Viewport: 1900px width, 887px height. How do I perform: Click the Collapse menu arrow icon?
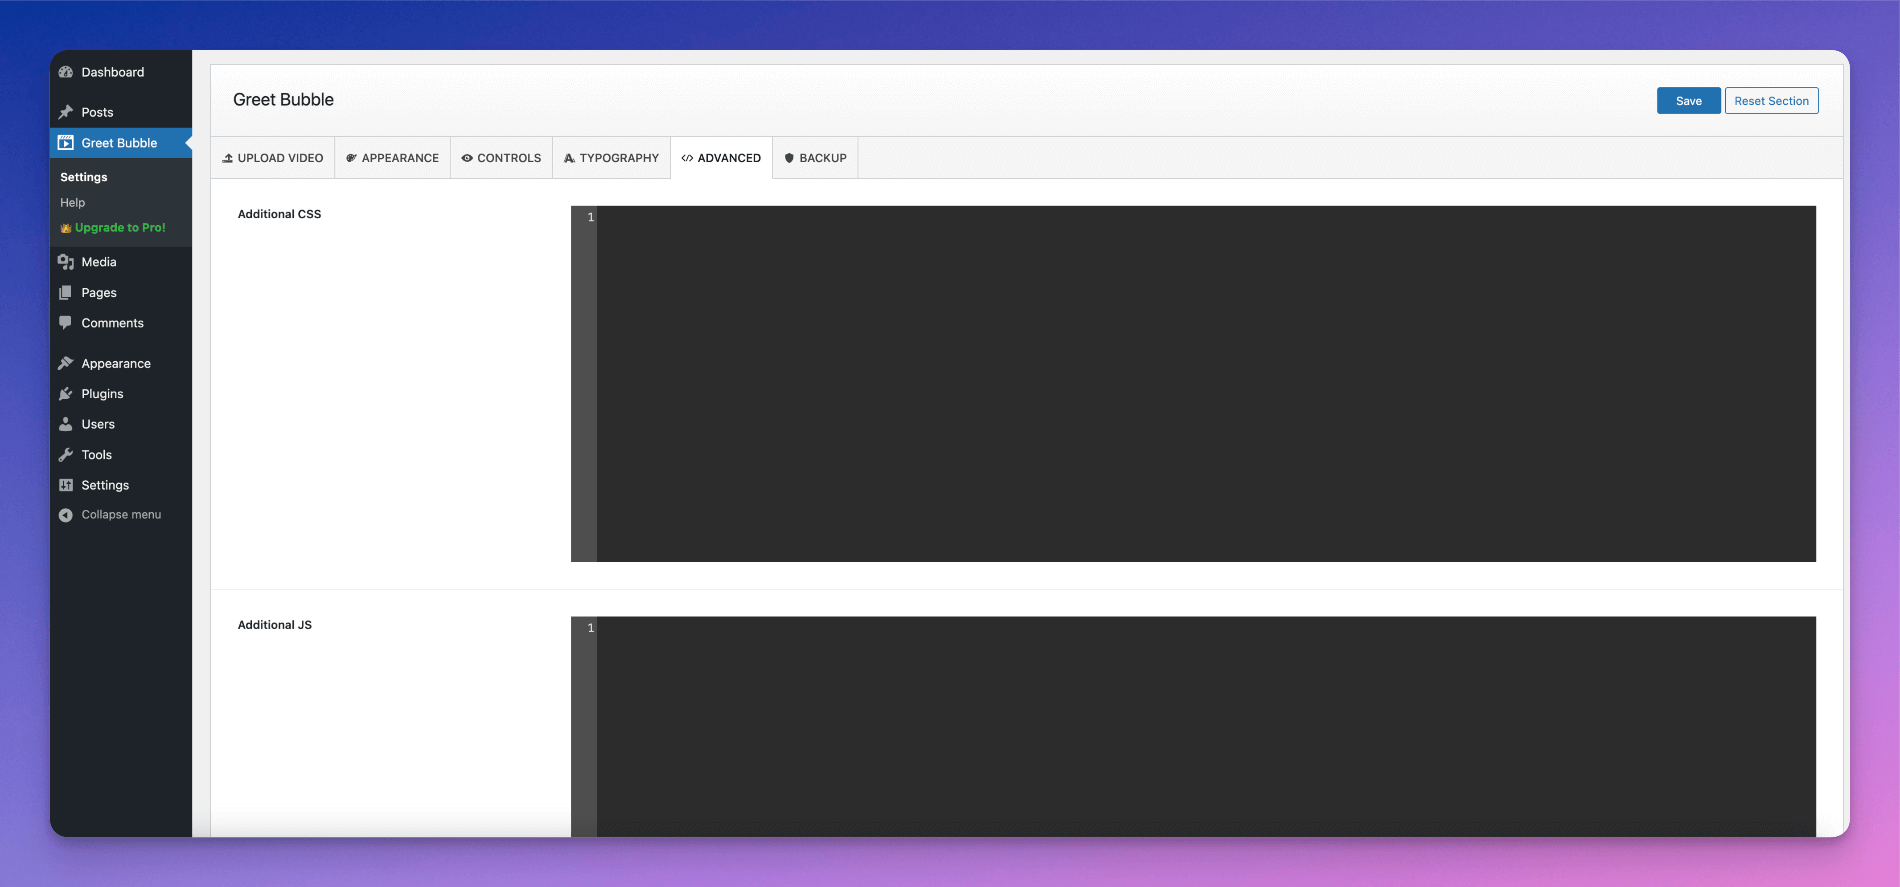(x=66, y=515)
